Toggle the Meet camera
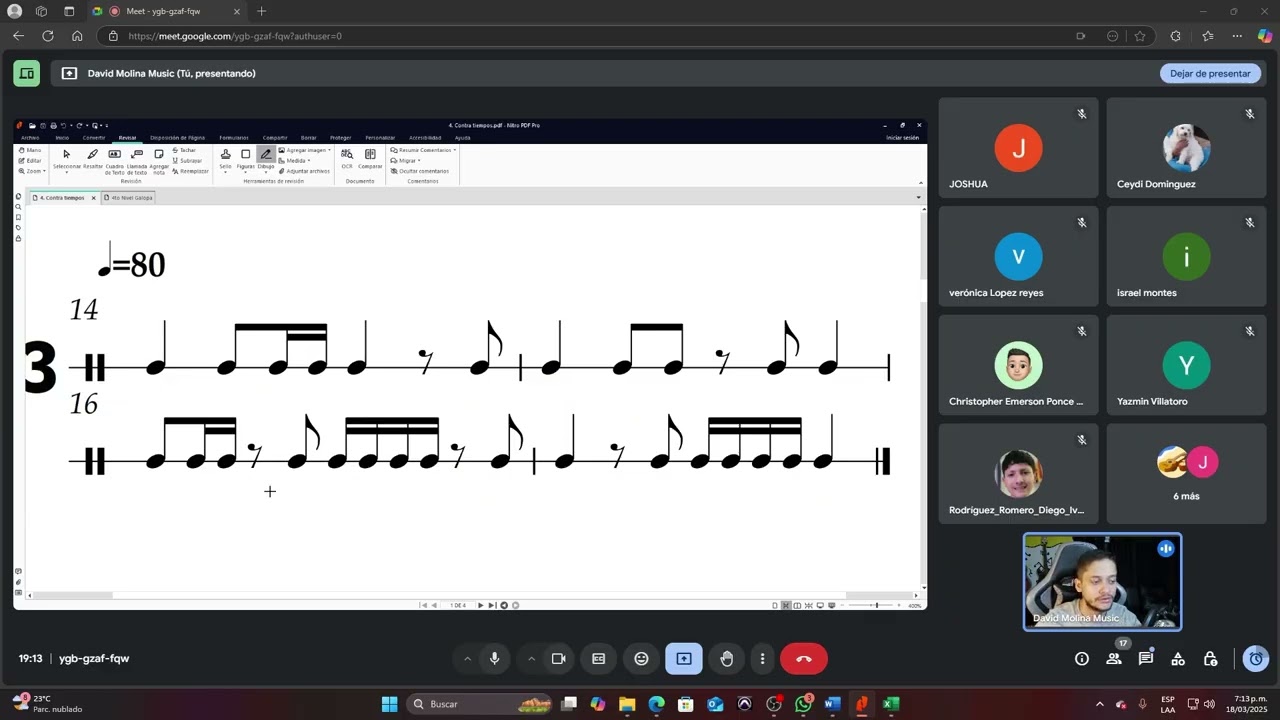 (559, 659)
